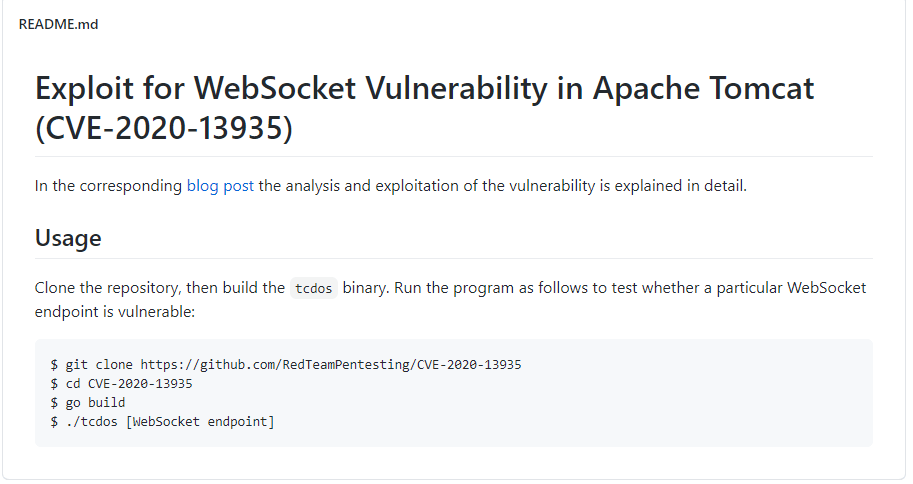Click "RedTeamPentesting" inside the clone URL
Image resolution: width=913 pixels, height=484 pixels.
click(345, 364)
